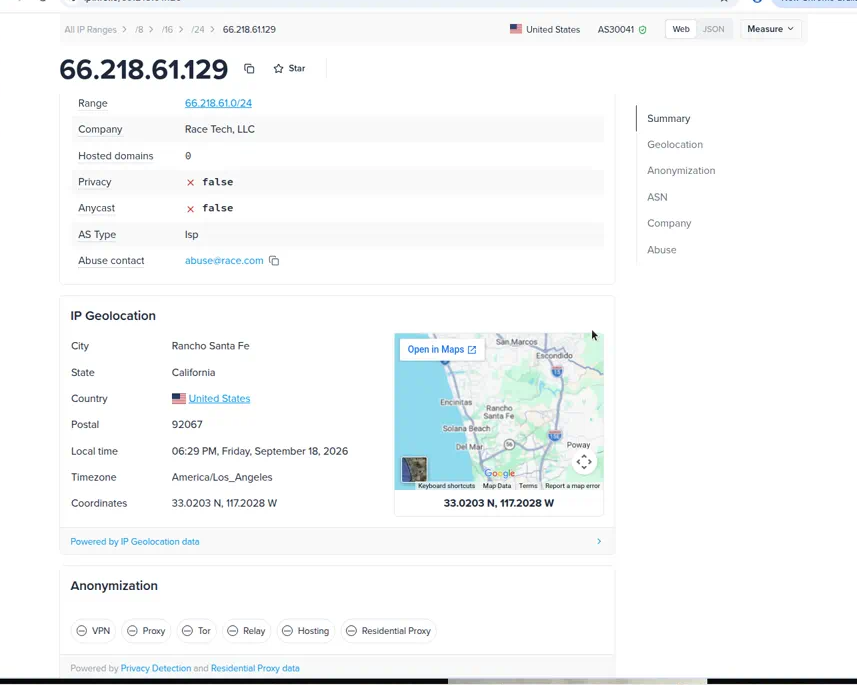This screenshot has height=685, width=857.
Task: Click the verified ASN shield icon
Action: click(x=643, y=30)
